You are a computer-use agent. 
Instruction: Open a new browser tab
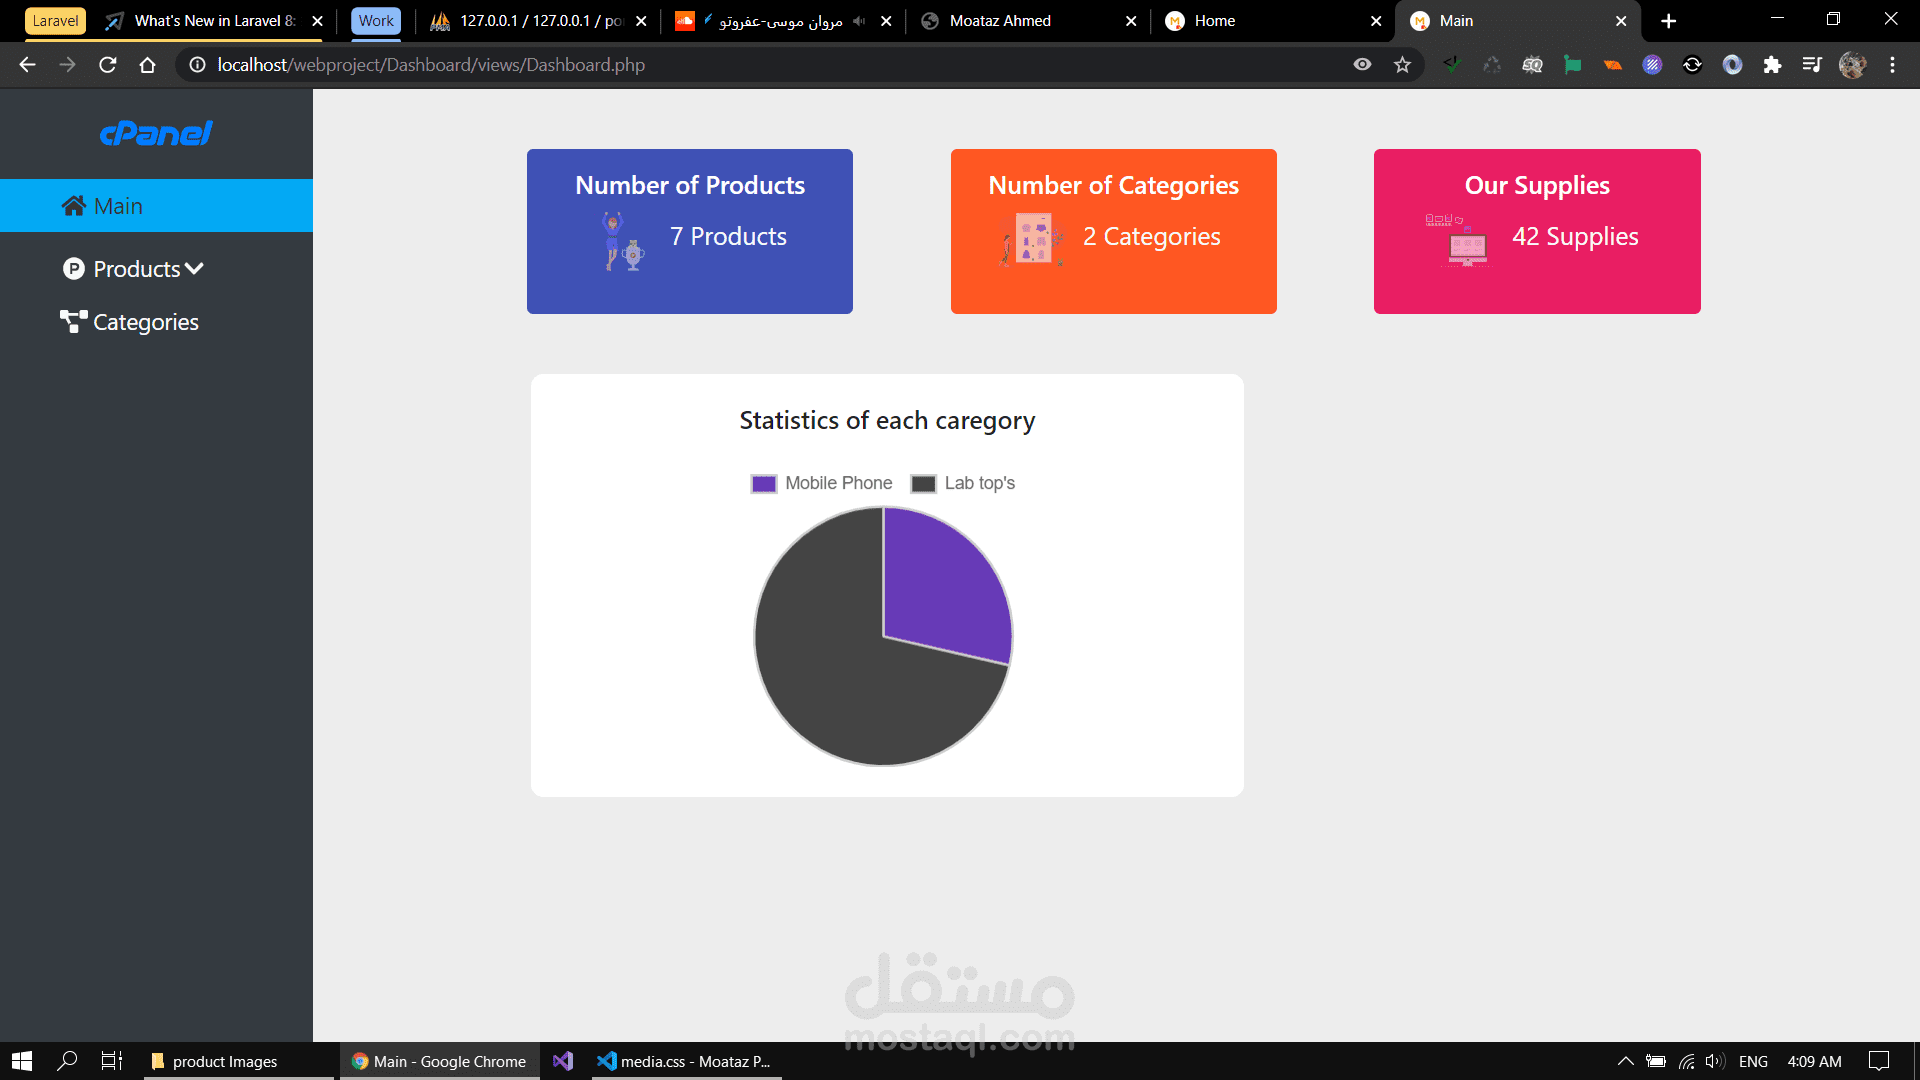click(x=1668, y=21)
